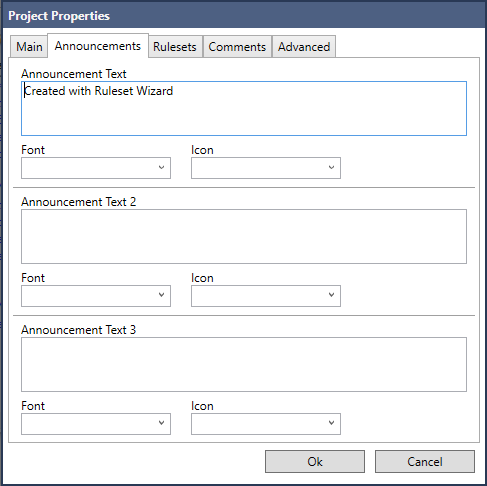Expand Icon dropdown for Announcement Text 2
This screenshot has width=487, height=486.
(x=266, y=296)
